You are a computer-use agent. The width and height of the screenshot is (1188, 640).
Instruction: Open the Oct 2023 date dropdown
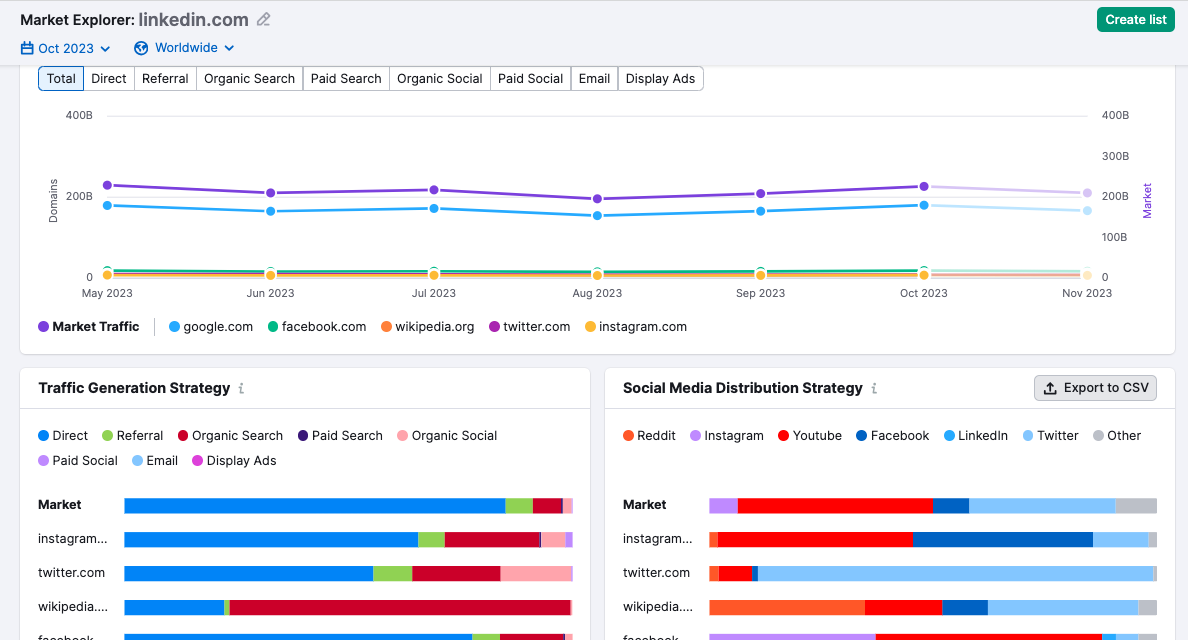[66, 48]
